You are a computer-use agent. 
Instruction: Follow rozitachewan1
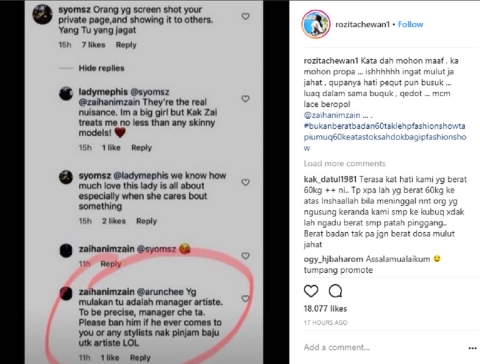(x=410, y=24)
